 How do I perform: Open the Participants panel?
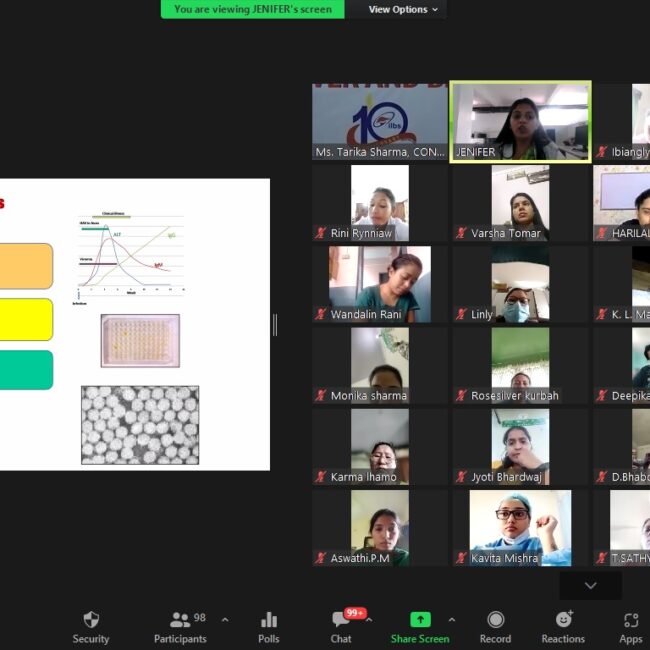coord(180,620)
